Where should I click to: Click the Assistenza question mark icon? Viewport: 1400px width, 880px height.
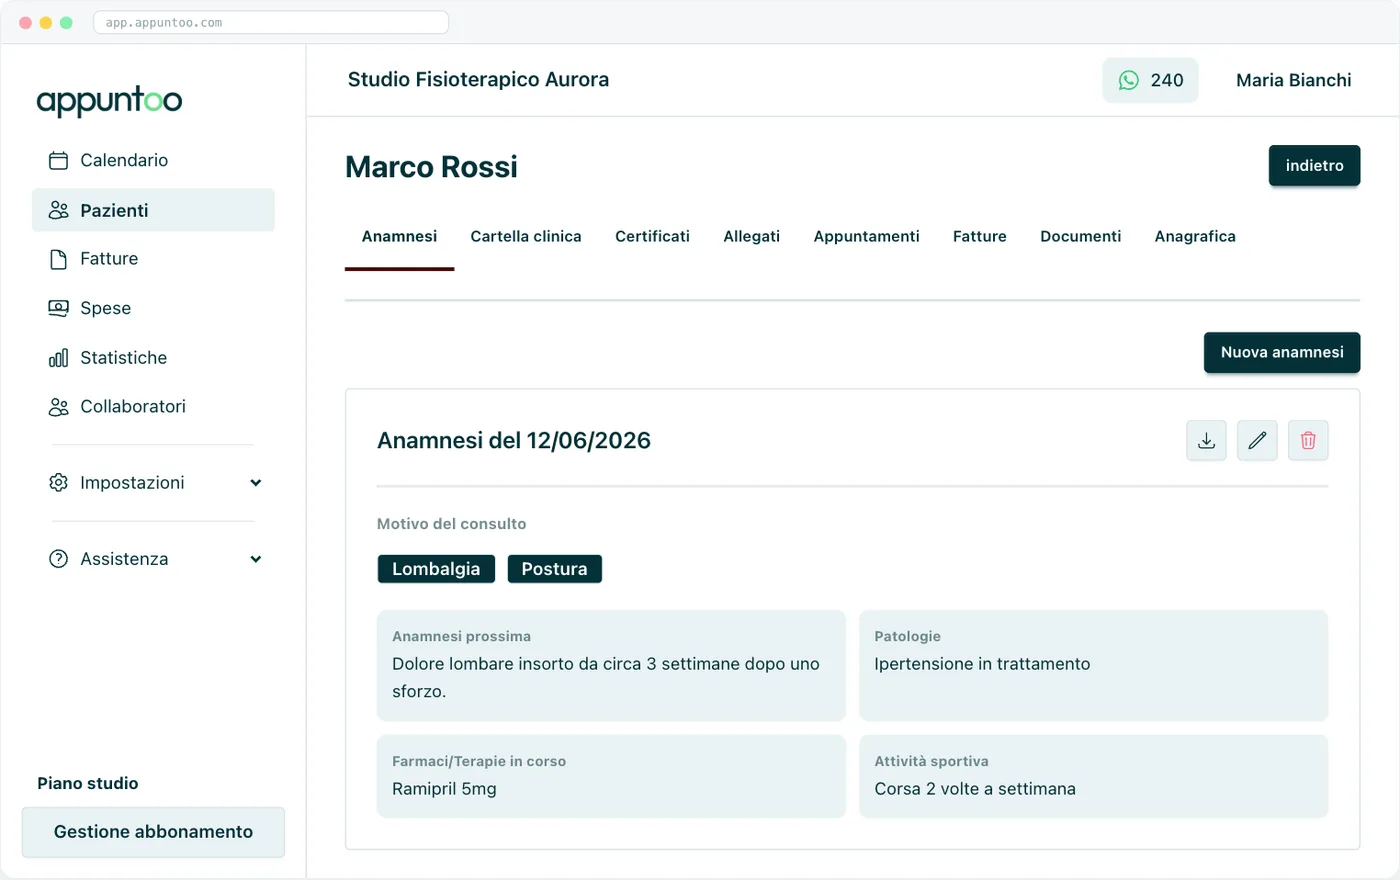[x=59, y=559]
